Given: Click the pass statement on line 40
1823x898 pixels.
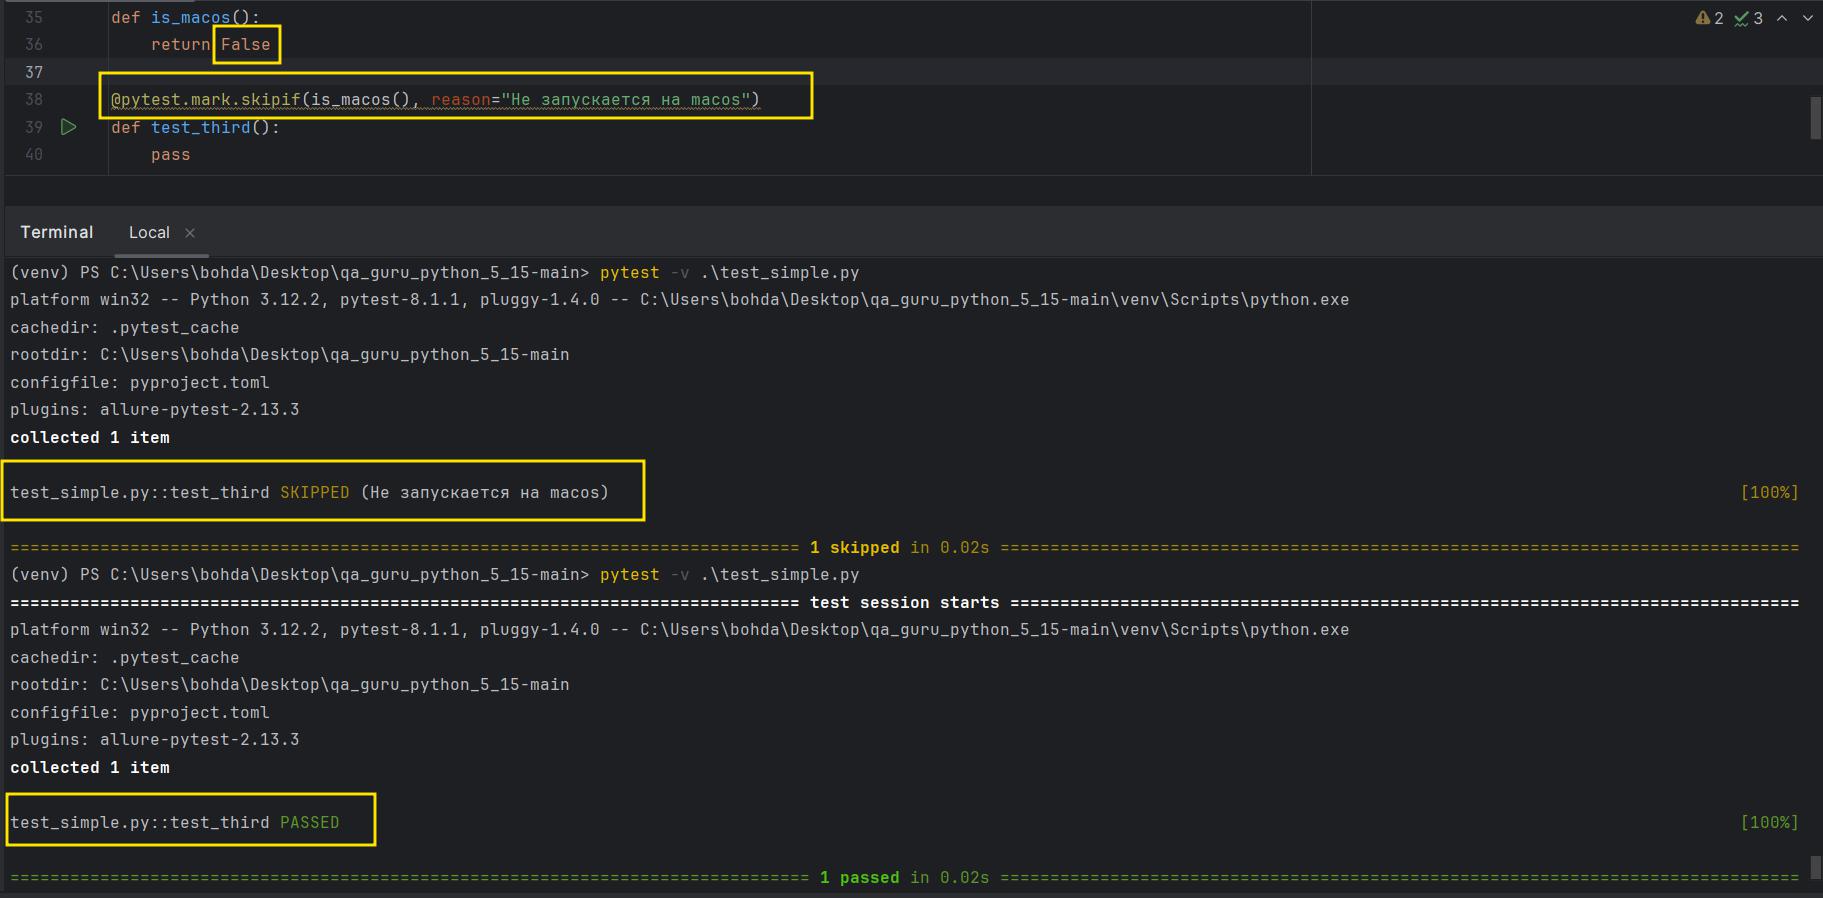Looking at the screenshot, I should tap(170, 155).
